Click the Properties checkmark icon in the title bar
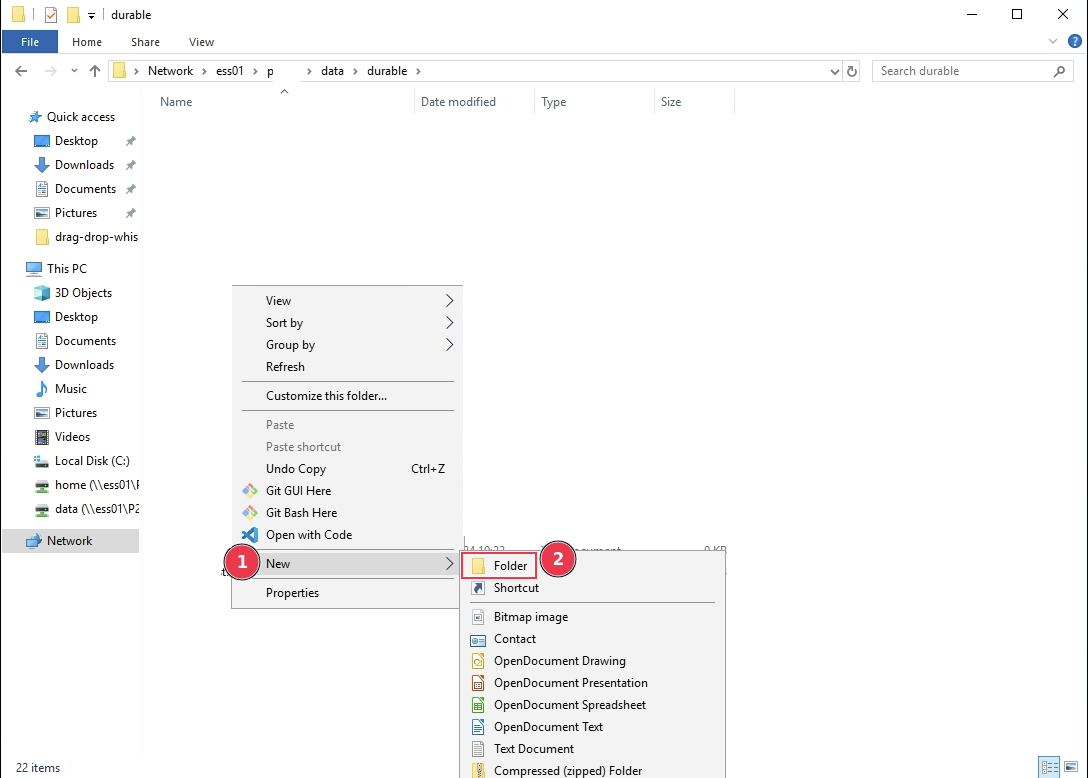Screen dimensions: 1088x778 coord(51,15)
